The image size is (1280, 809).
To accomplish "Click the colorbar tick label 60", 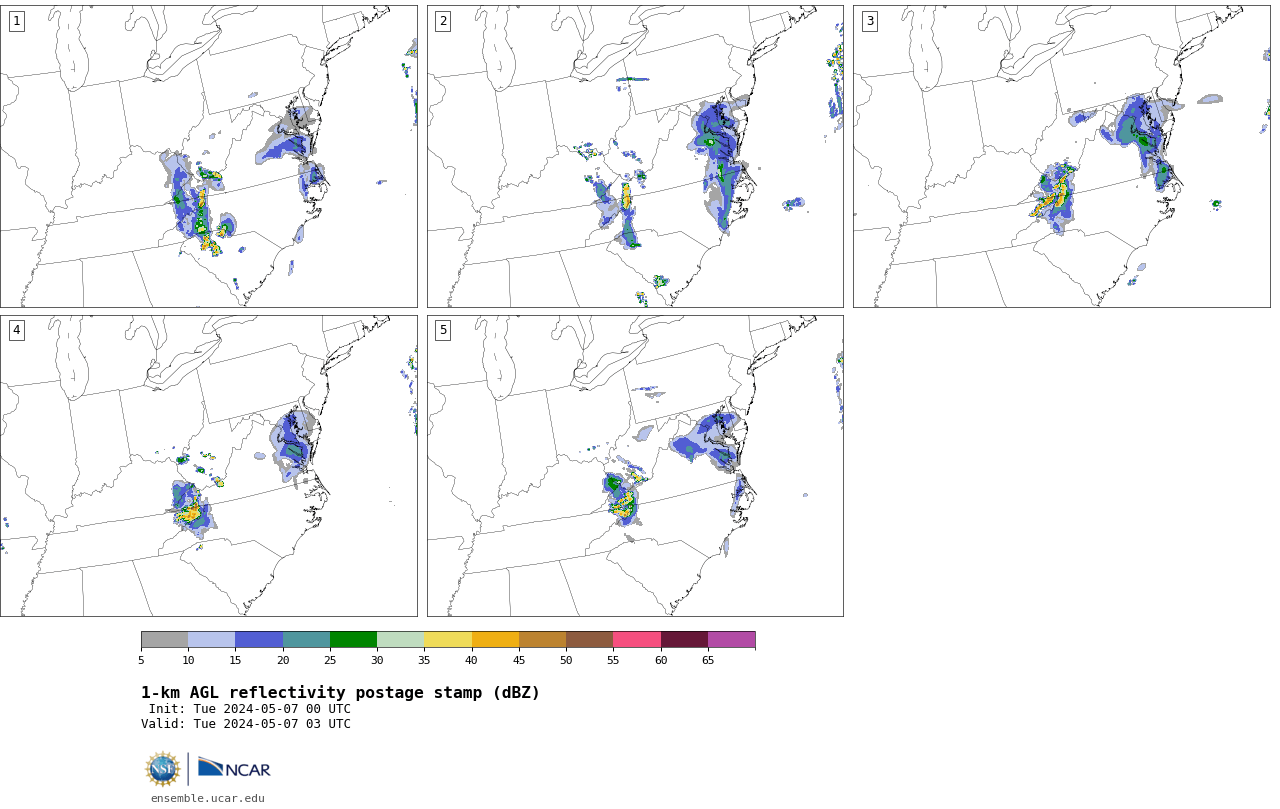I will pos(661,660).
